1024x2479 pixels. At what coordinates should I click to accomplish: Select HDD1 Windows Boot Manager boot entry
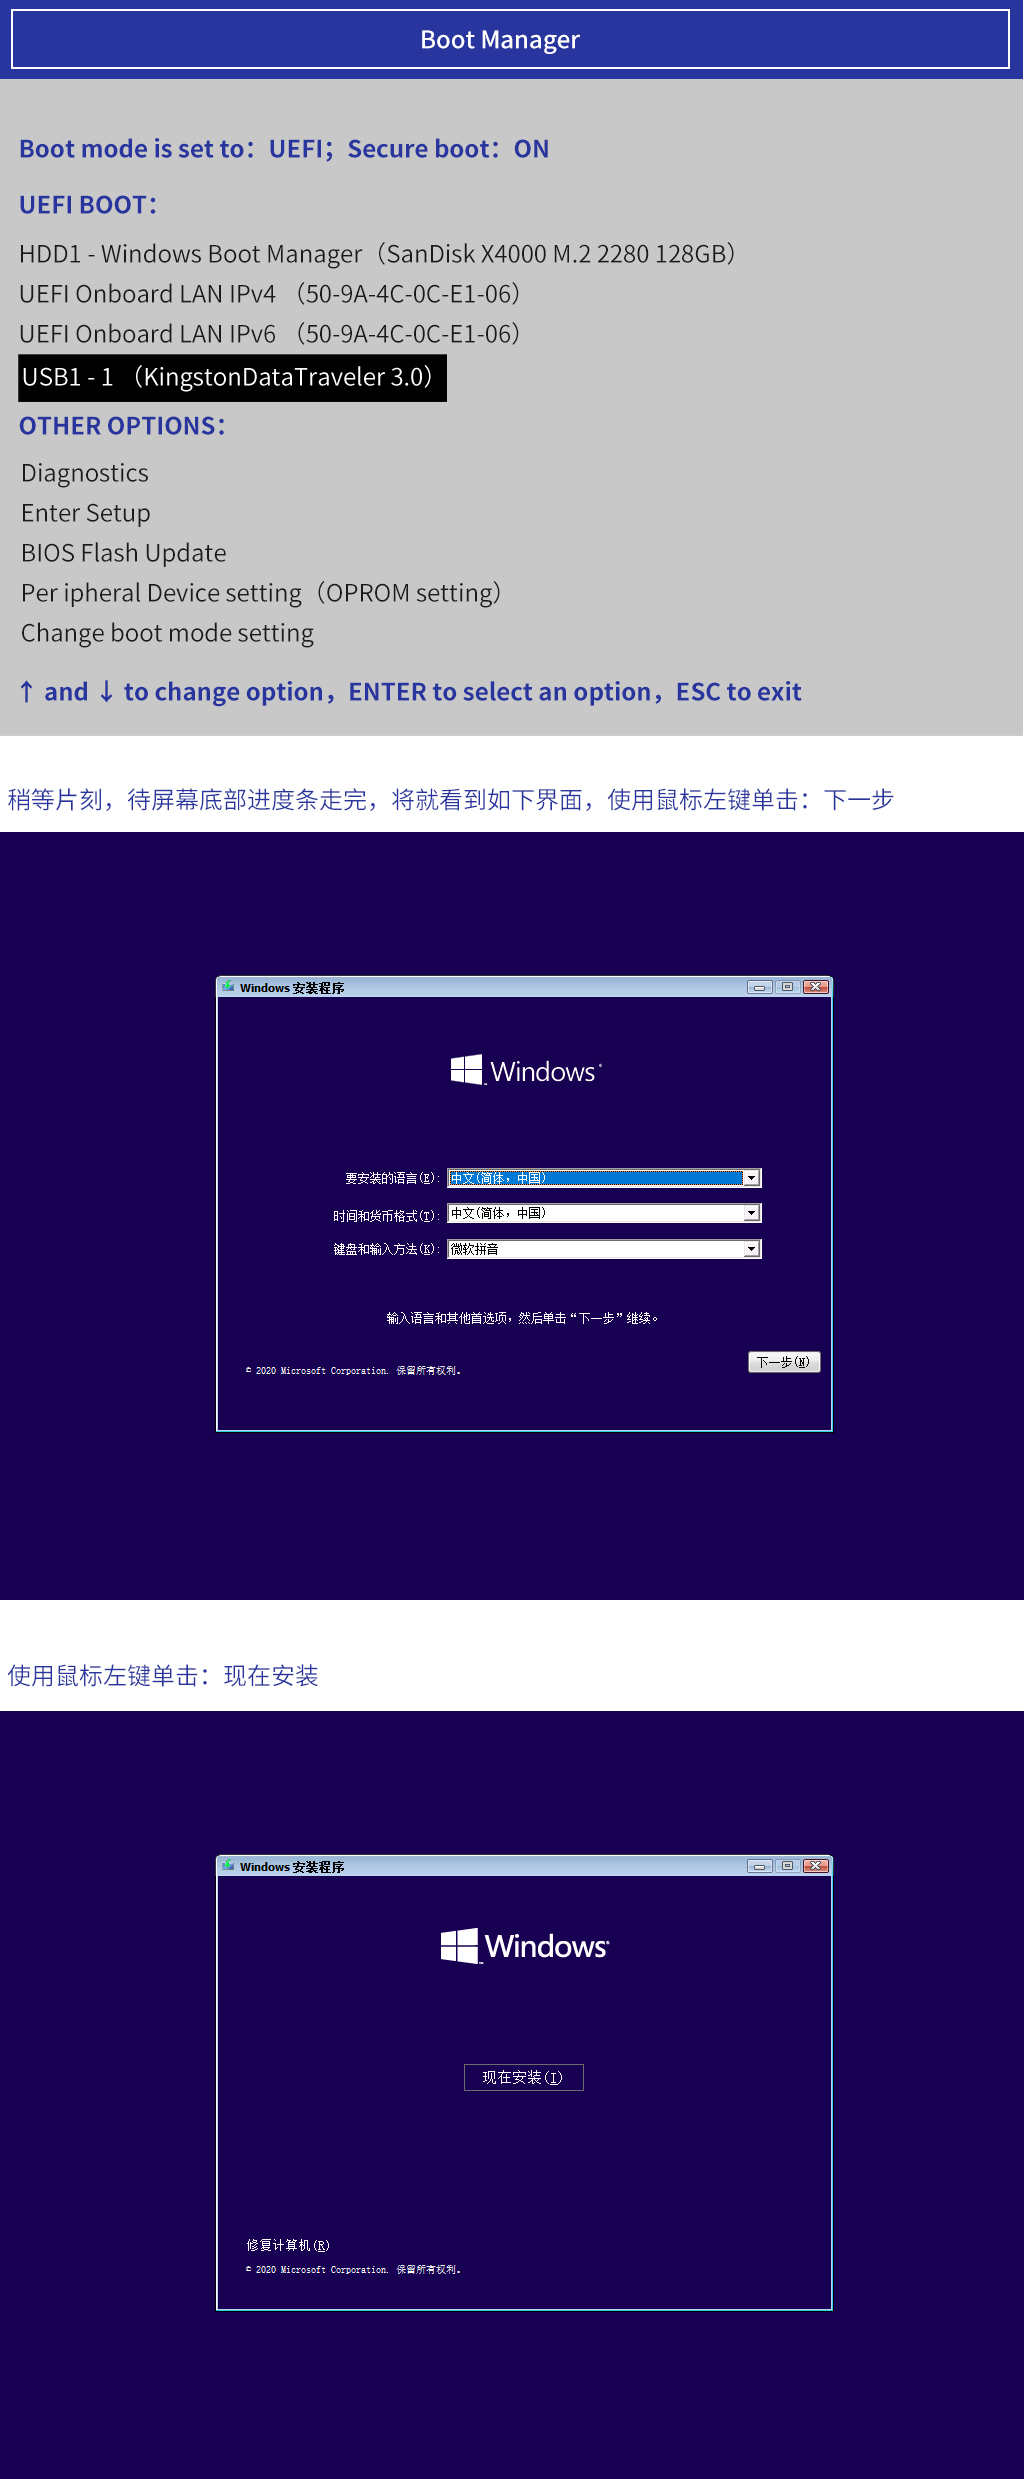(x=378, y=254)
